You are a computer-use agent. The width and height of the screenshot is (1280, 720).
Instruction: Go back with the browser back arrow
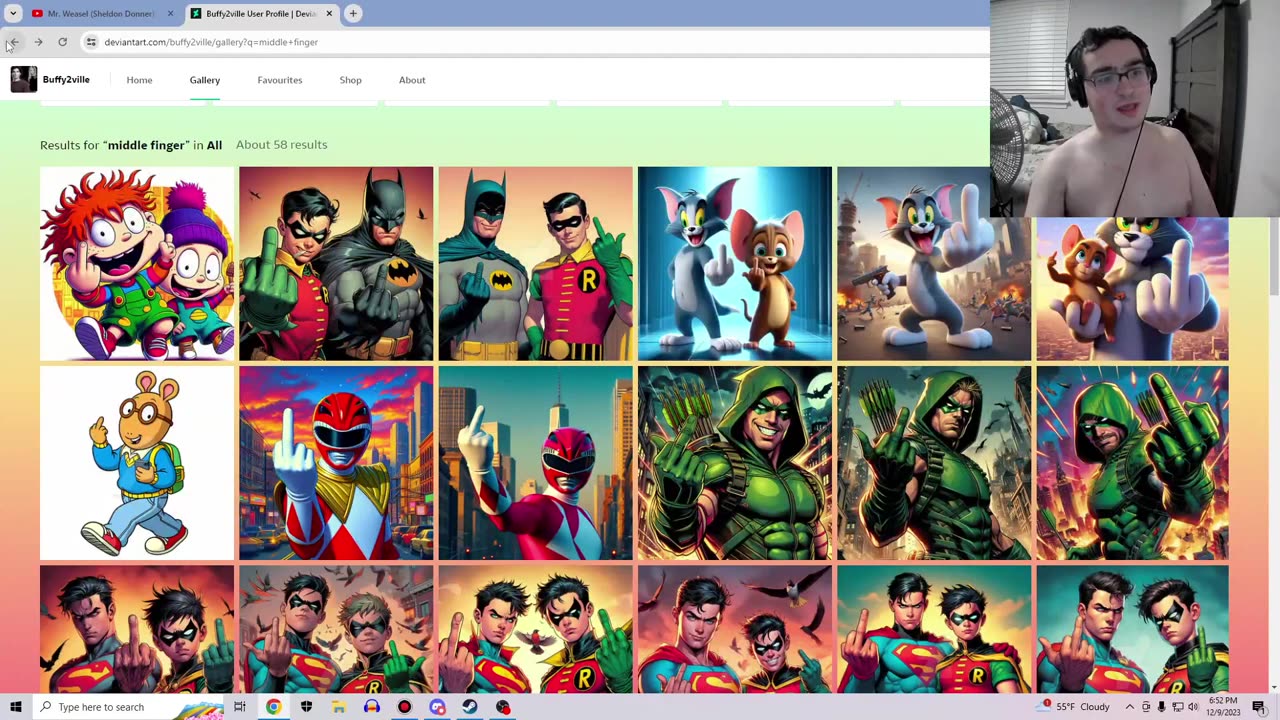point(13,42)
